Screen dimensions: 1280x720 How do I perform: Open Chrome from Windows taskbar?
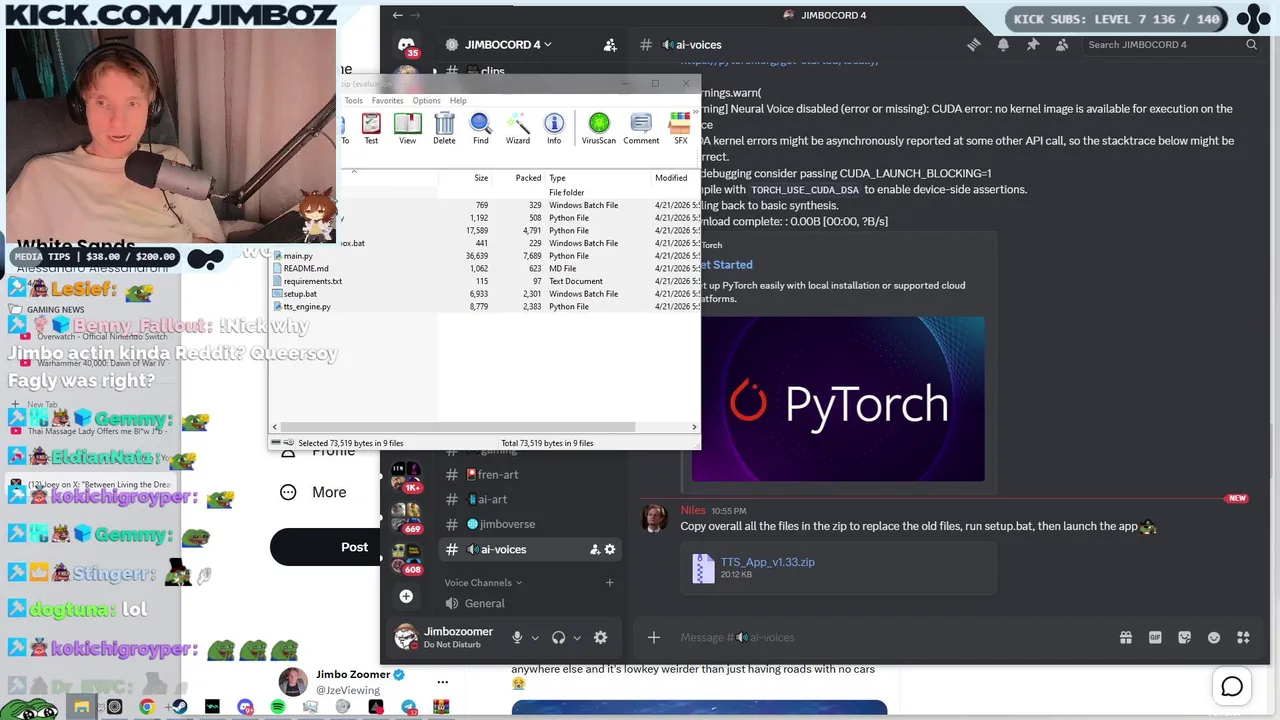[147, 707]
